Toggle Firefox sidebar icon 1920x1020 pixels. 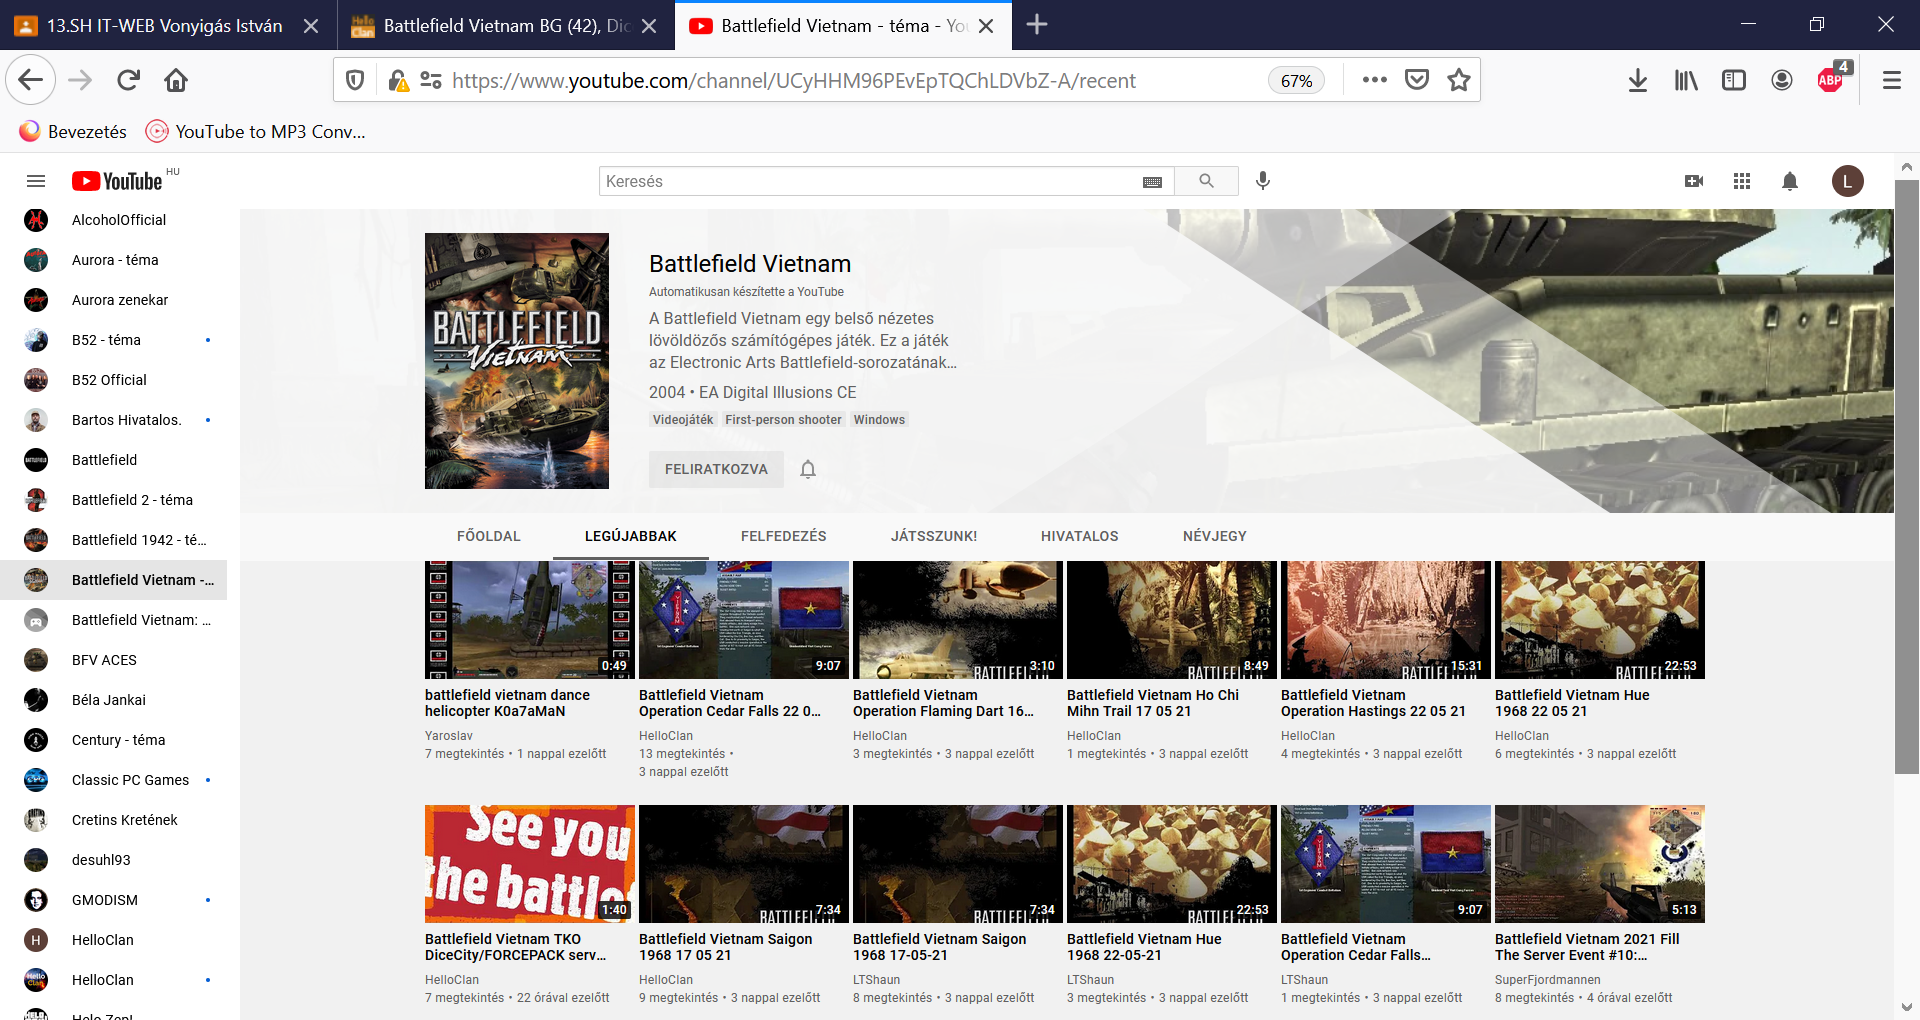[x=1734, y=80]
